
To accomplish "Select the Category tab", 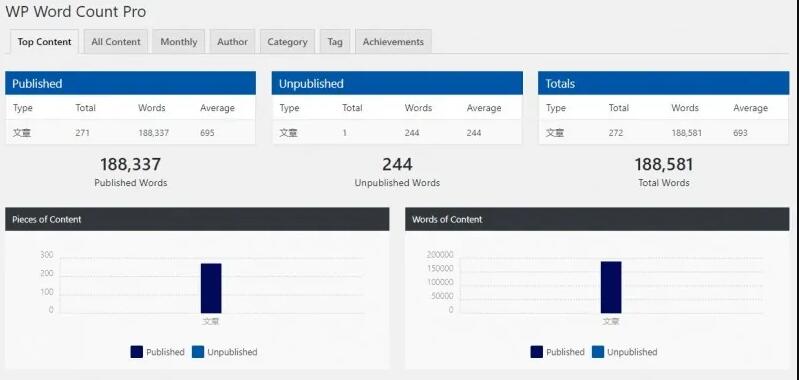I will coord(287,42).
